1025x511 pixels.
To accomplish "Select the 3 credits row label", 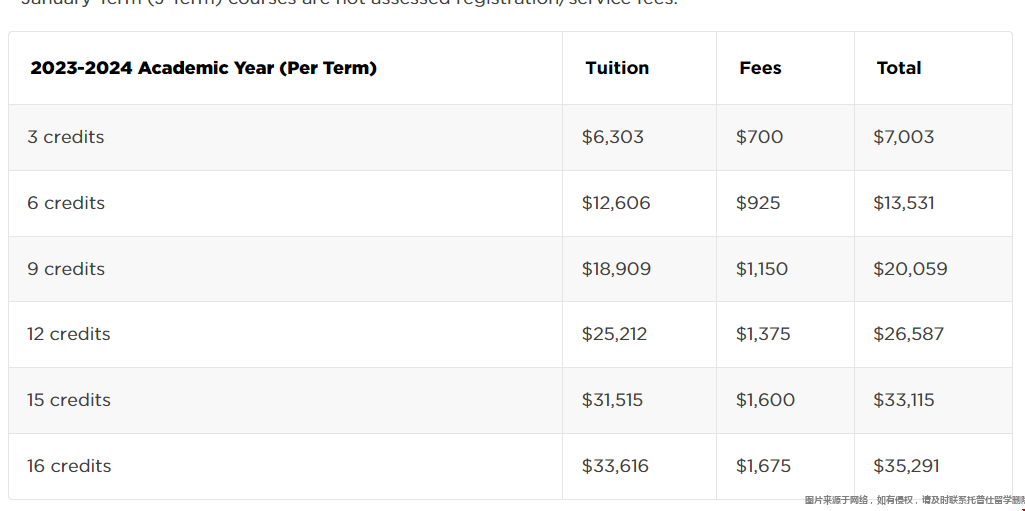I will coord(65,137).
